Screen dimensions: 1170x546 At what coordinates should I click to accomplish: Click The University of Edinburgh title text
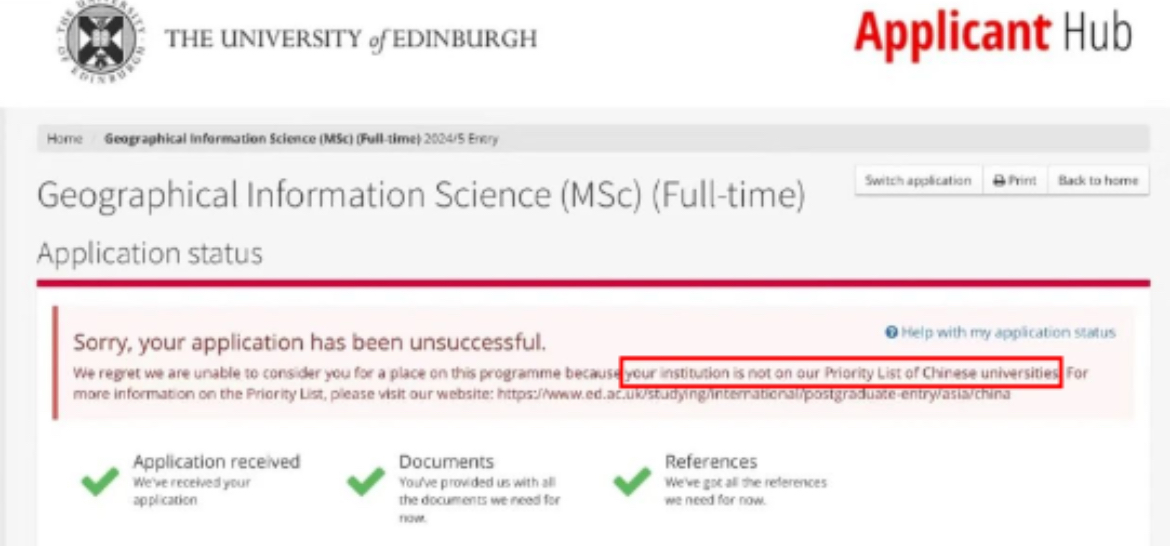351,39
